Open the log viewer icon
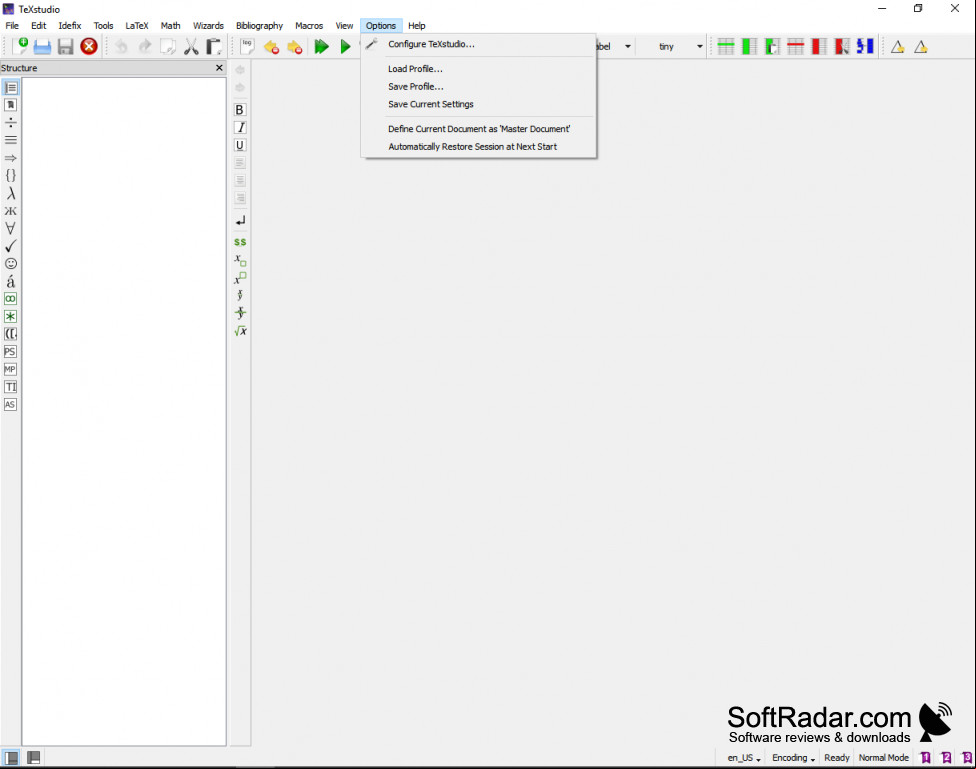Screen dimensions: 976x769 [x=247, y=46]
